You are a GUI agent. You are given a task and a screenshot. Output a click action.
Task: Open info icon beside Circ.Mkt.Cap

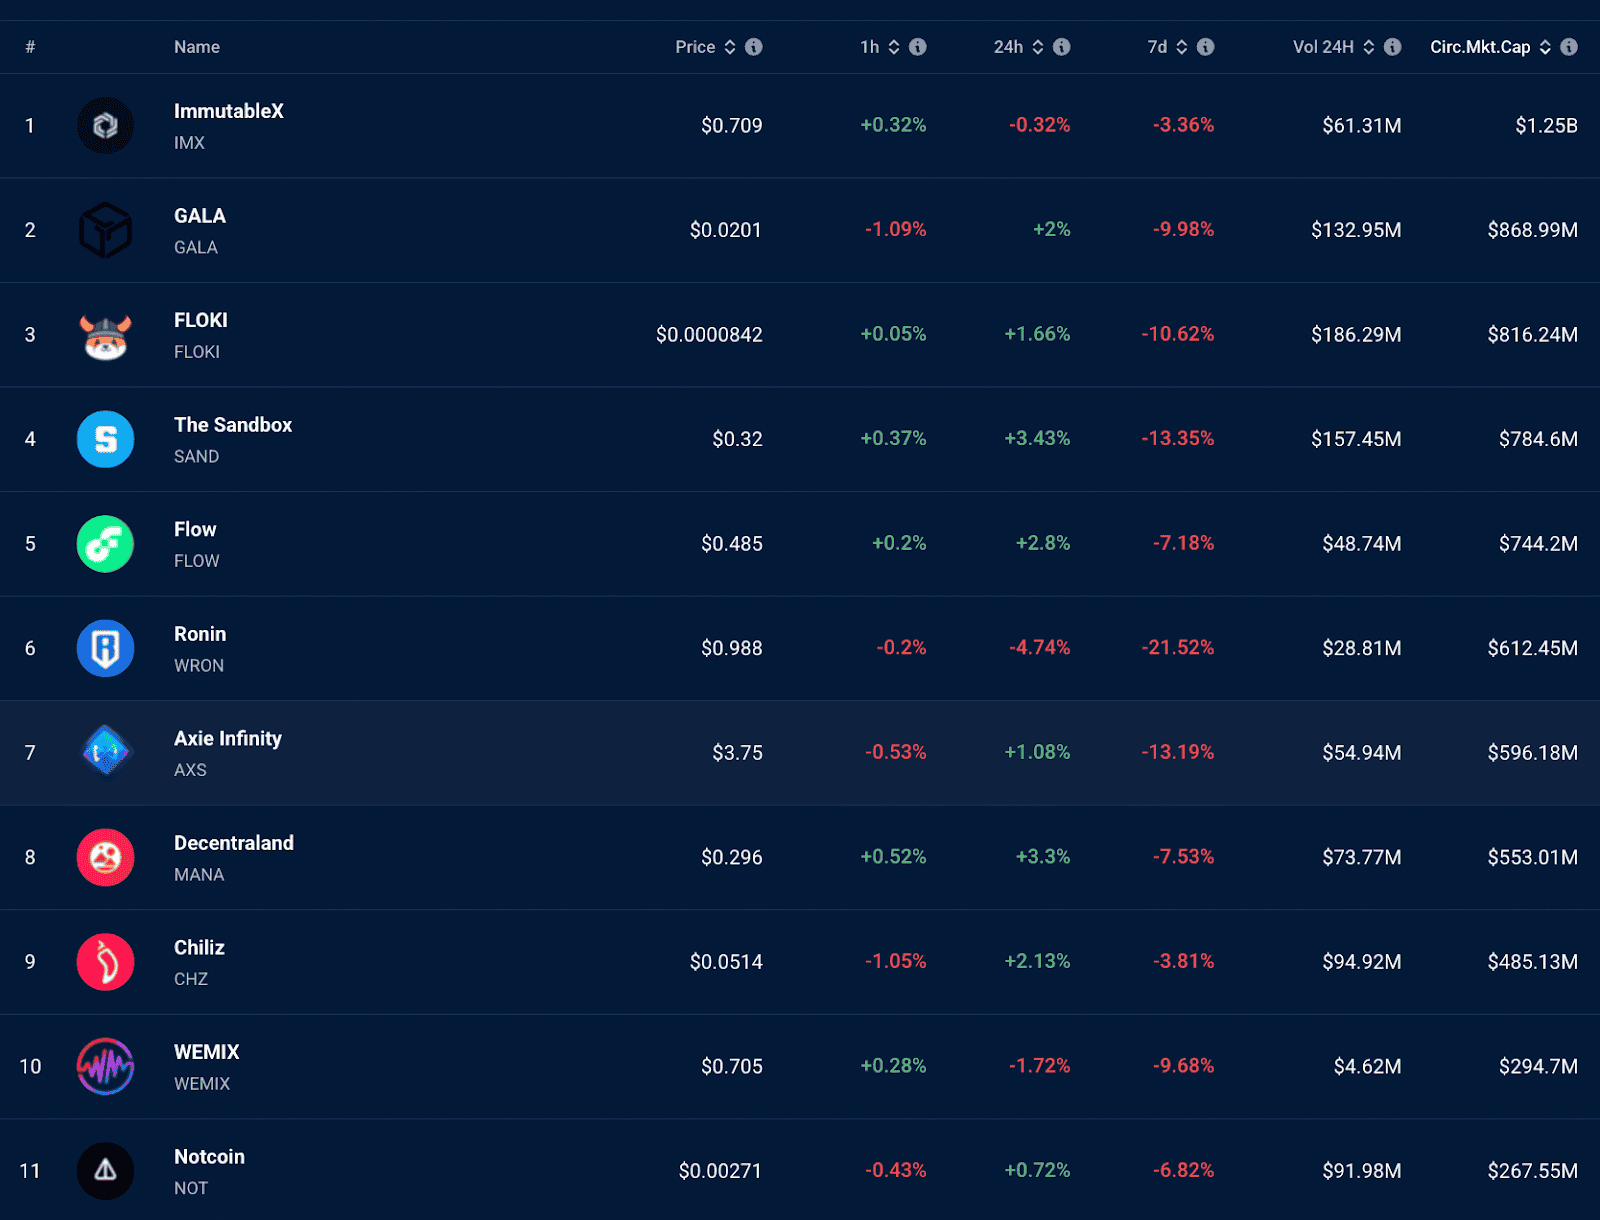pyautogui.click(x=1569, y=47)
